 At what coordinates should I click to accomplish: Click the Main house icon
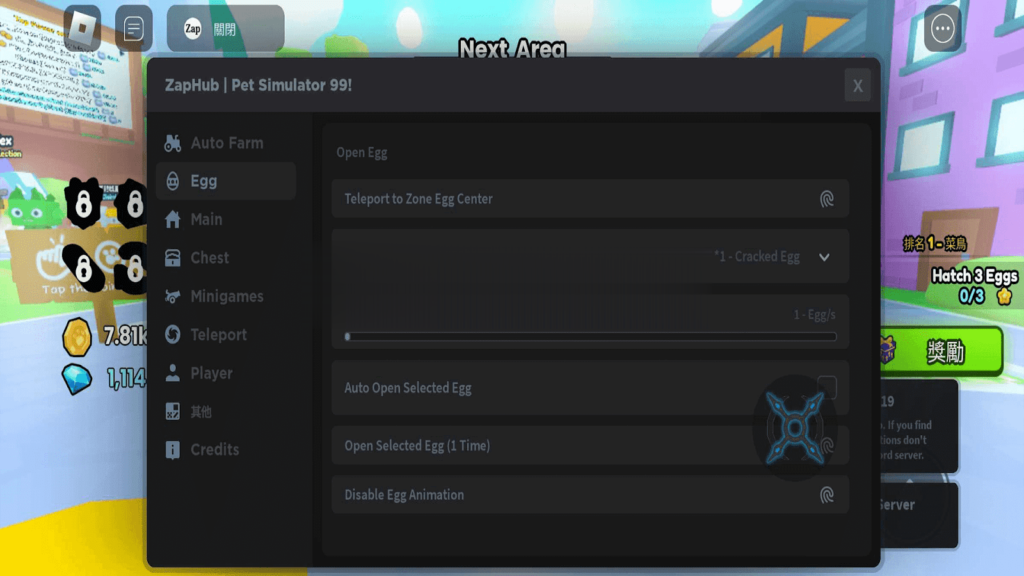point(173,219)
